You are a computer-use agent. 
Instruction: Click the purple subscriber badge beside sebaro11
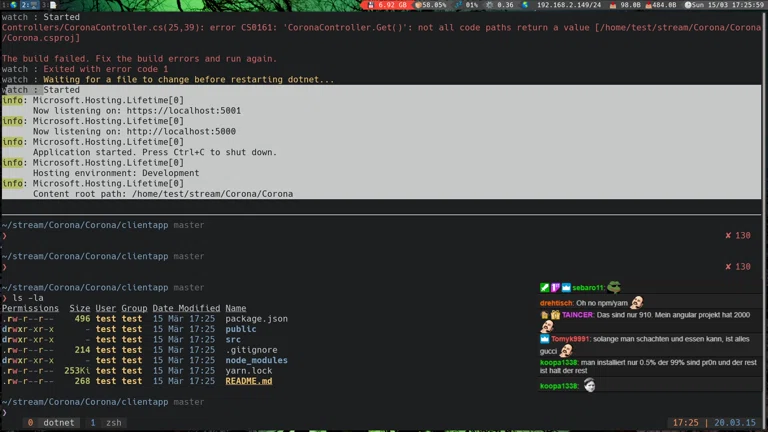(555, 287)
